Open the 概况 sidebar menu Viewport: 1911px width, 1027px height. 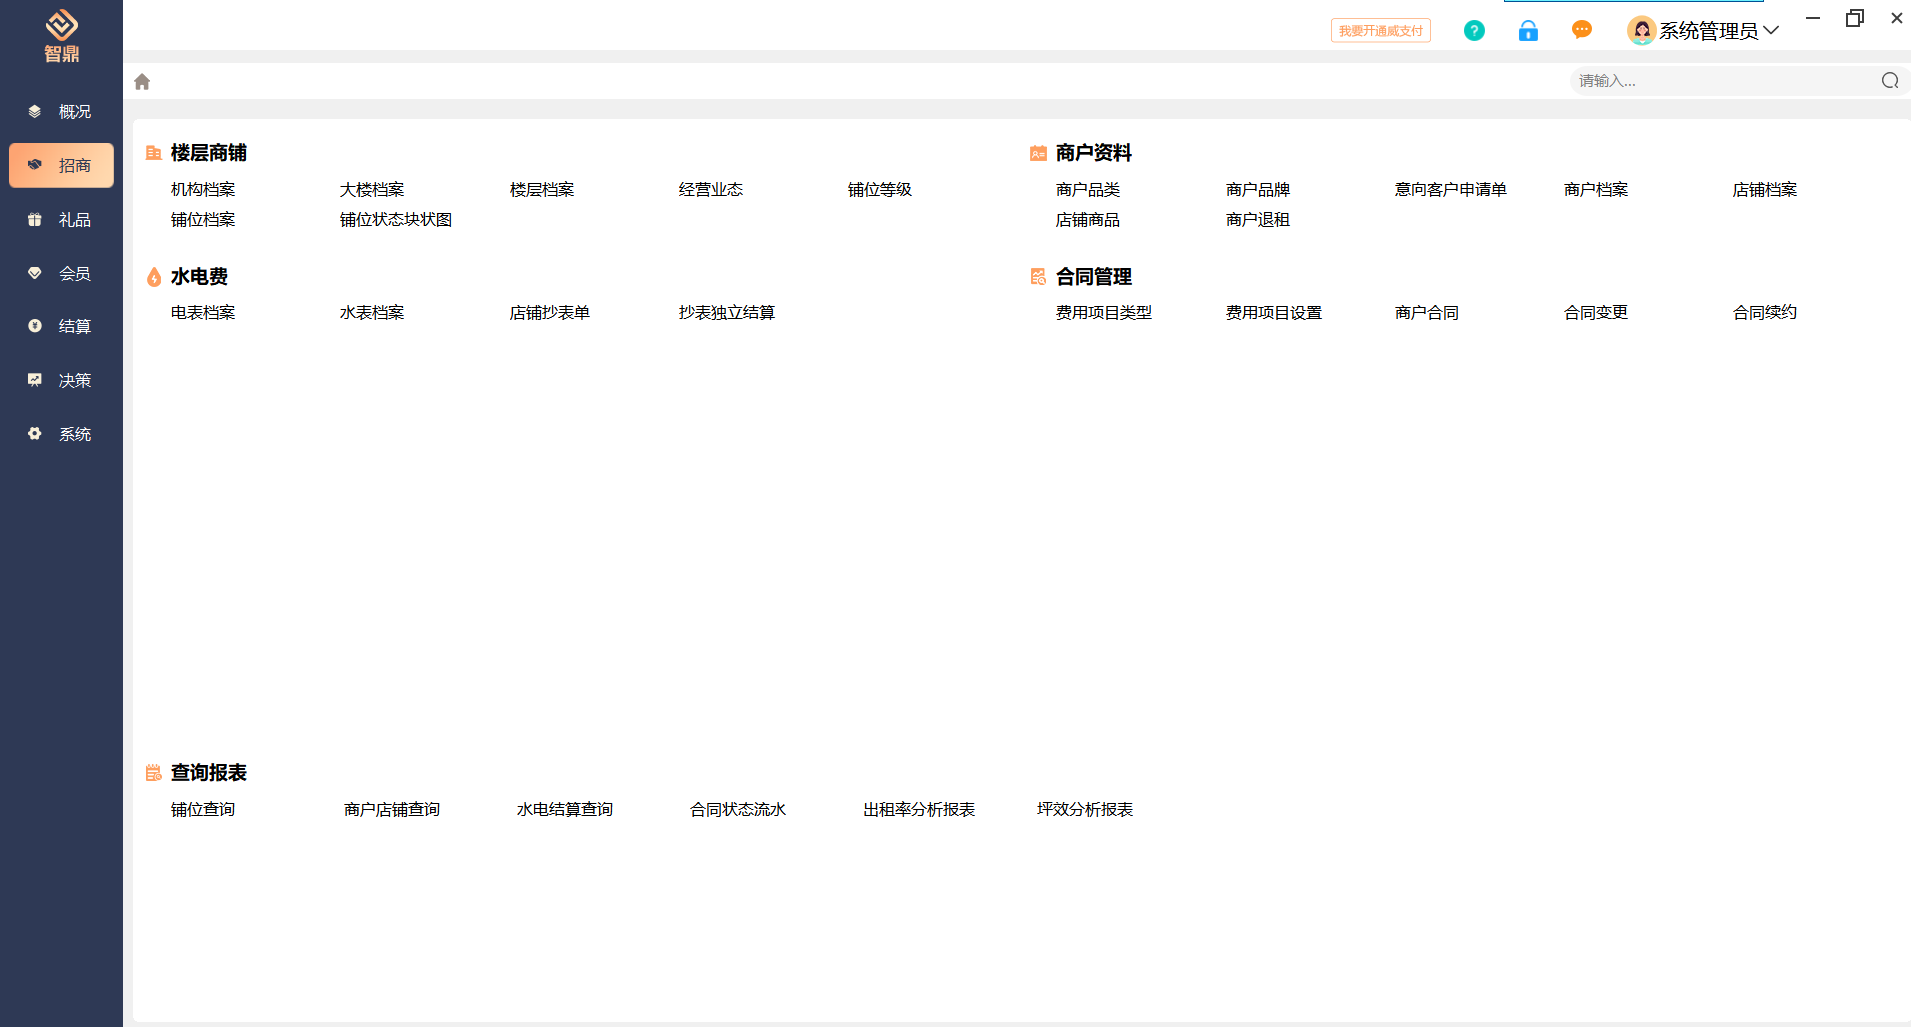(x=61, y=112)
